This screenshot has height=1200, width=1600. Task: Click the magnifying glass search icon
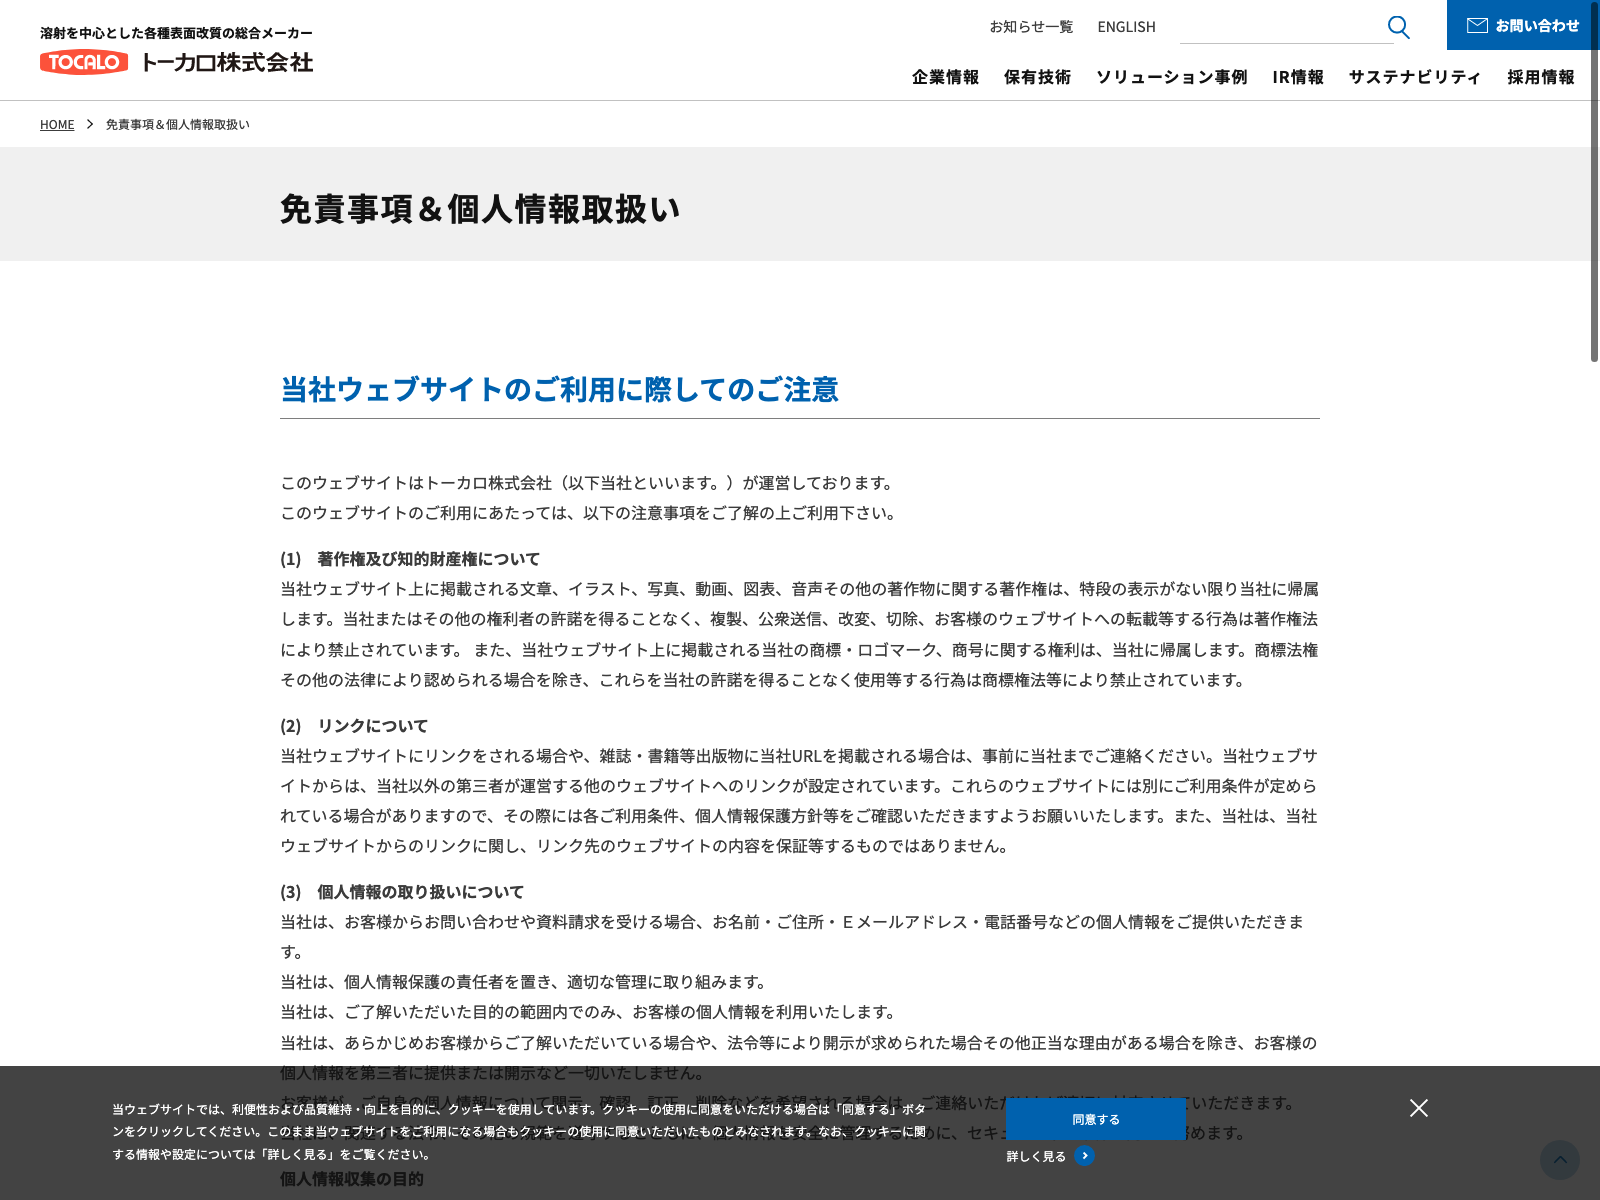coord(1398,27)
